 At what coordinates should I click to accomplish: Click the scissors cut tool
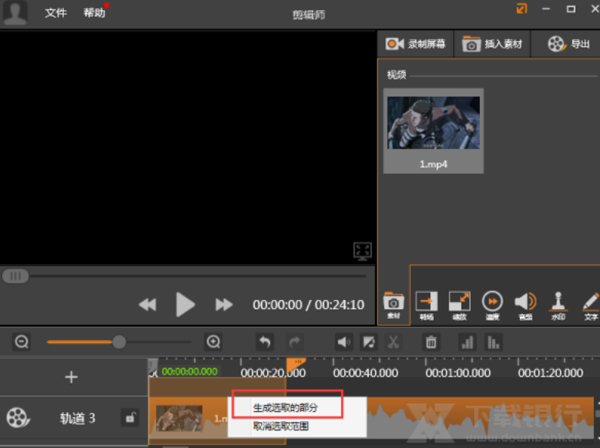393,342
